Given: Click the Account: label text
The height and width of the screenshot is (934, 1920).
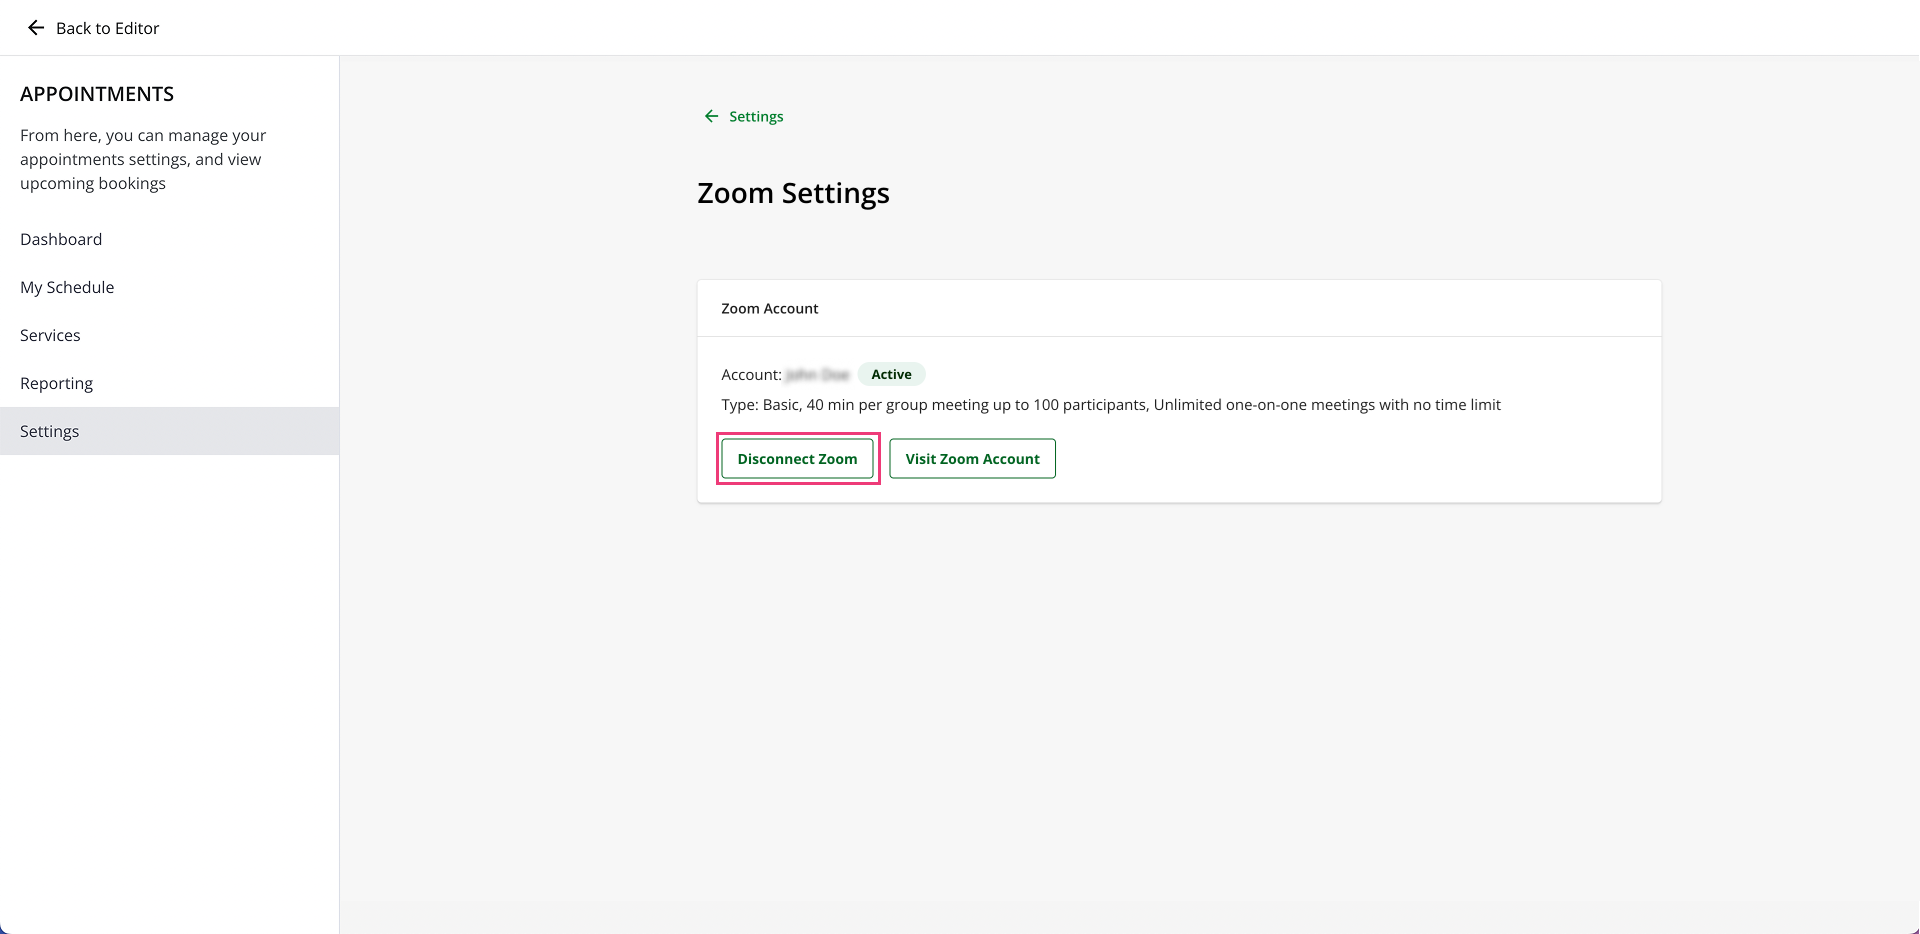Looking at the screenshot, I should pos(751,375).
